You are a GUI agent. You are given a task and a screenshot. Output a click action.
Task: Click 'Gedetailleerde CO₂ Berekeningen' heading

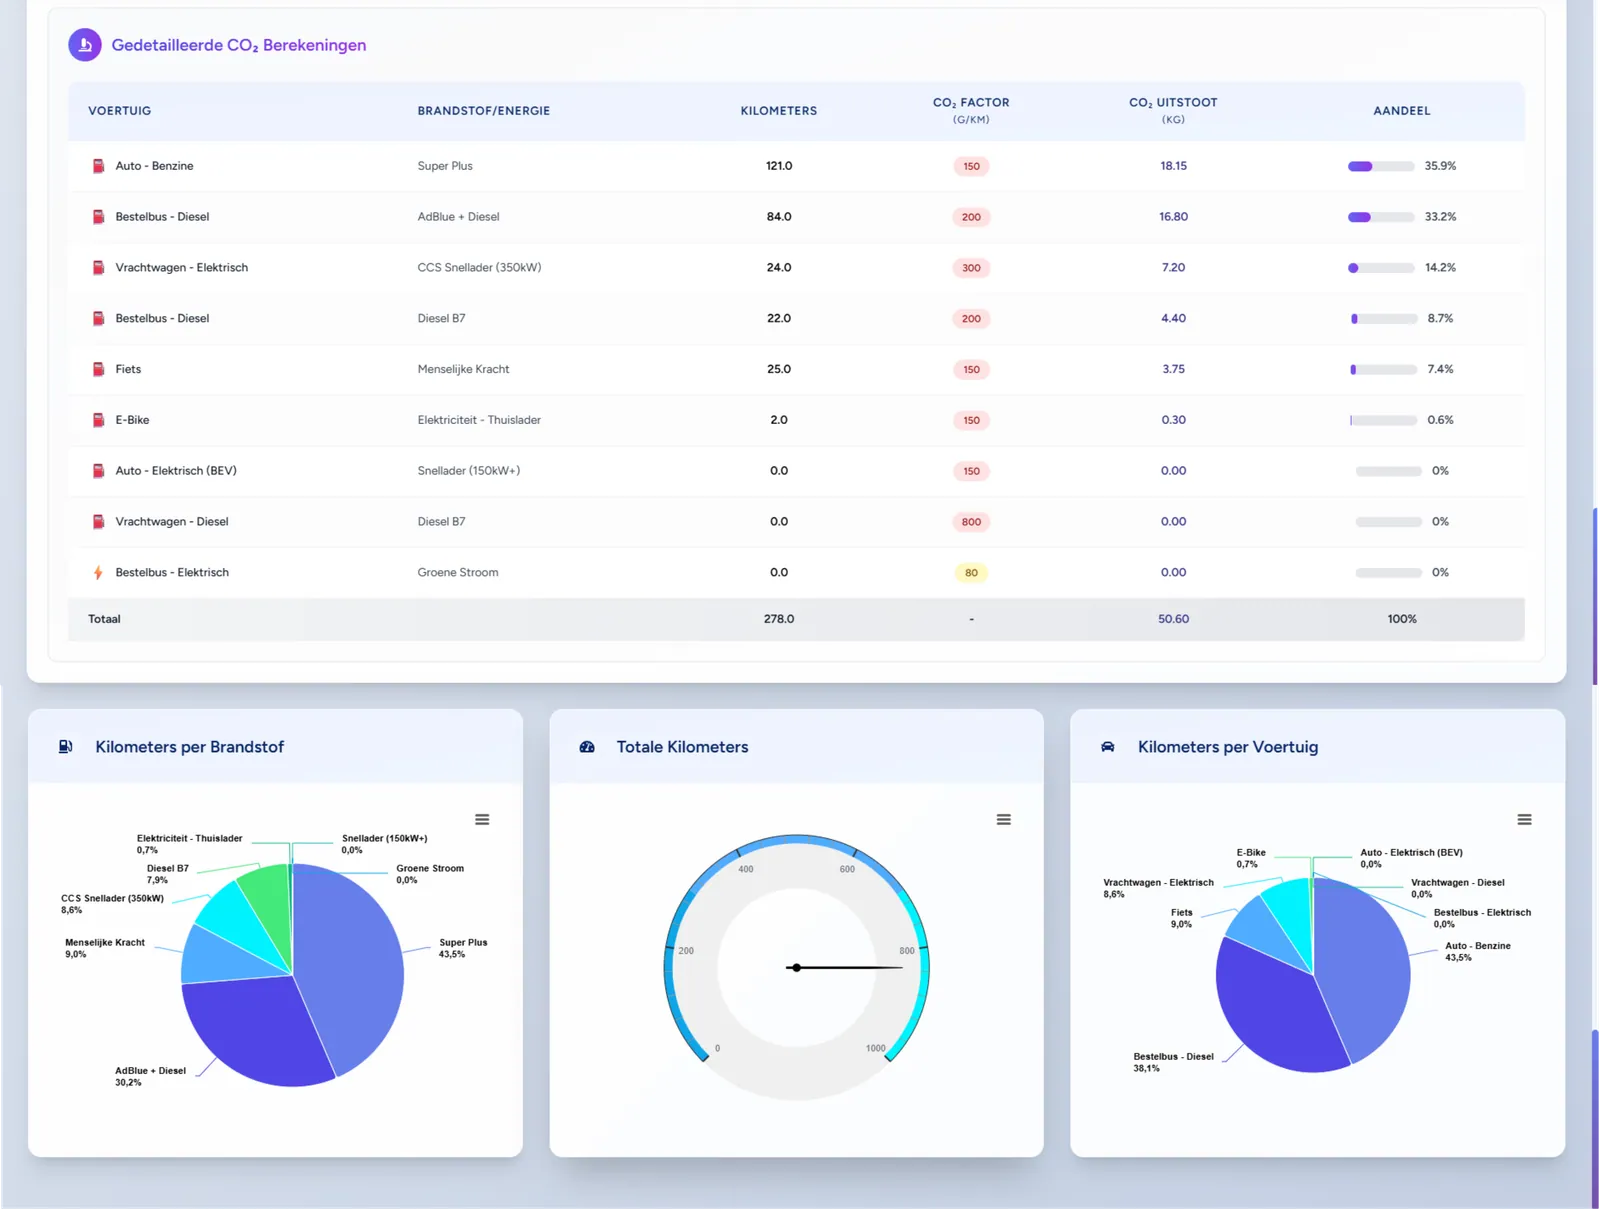239,45
